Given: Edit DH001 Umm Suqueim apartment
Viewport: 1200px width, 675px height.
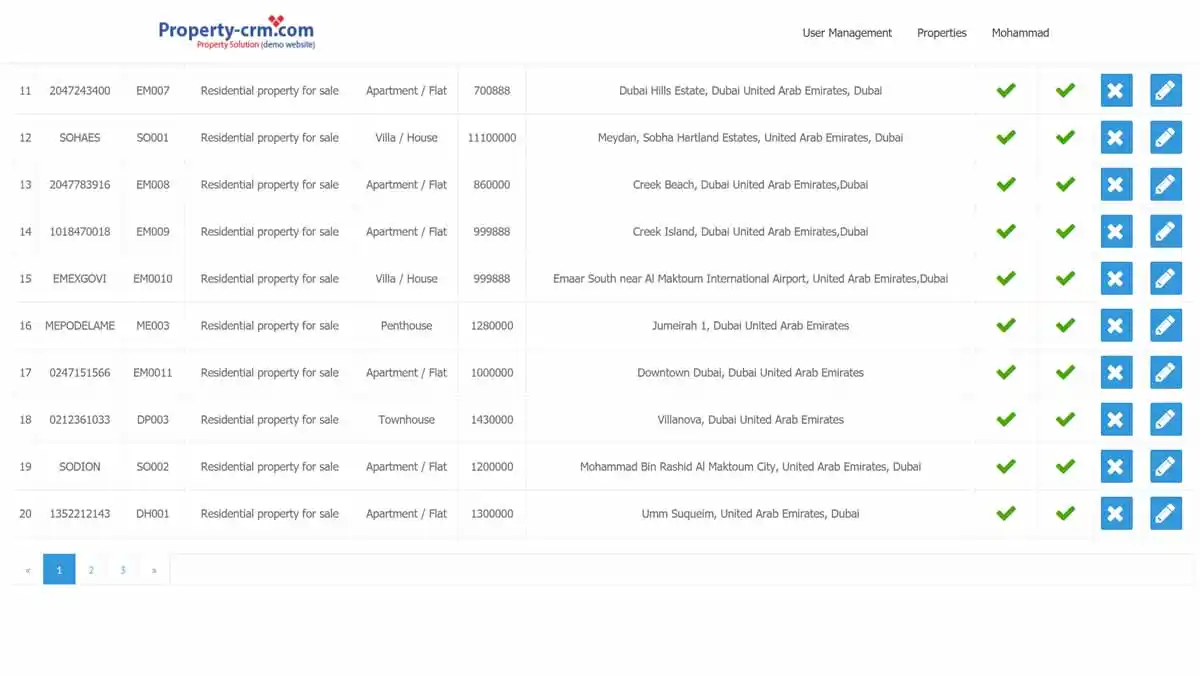Looking at the screenshot, I should 1166,514.
